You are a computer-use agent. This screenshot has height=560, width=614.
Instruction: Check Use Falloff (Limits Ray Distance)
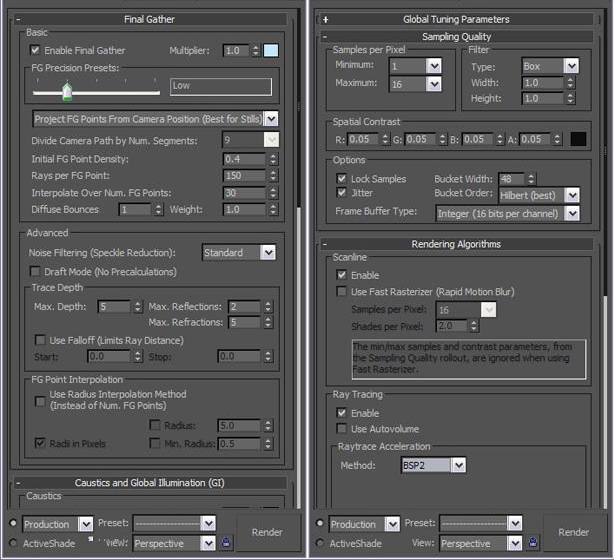40,340
